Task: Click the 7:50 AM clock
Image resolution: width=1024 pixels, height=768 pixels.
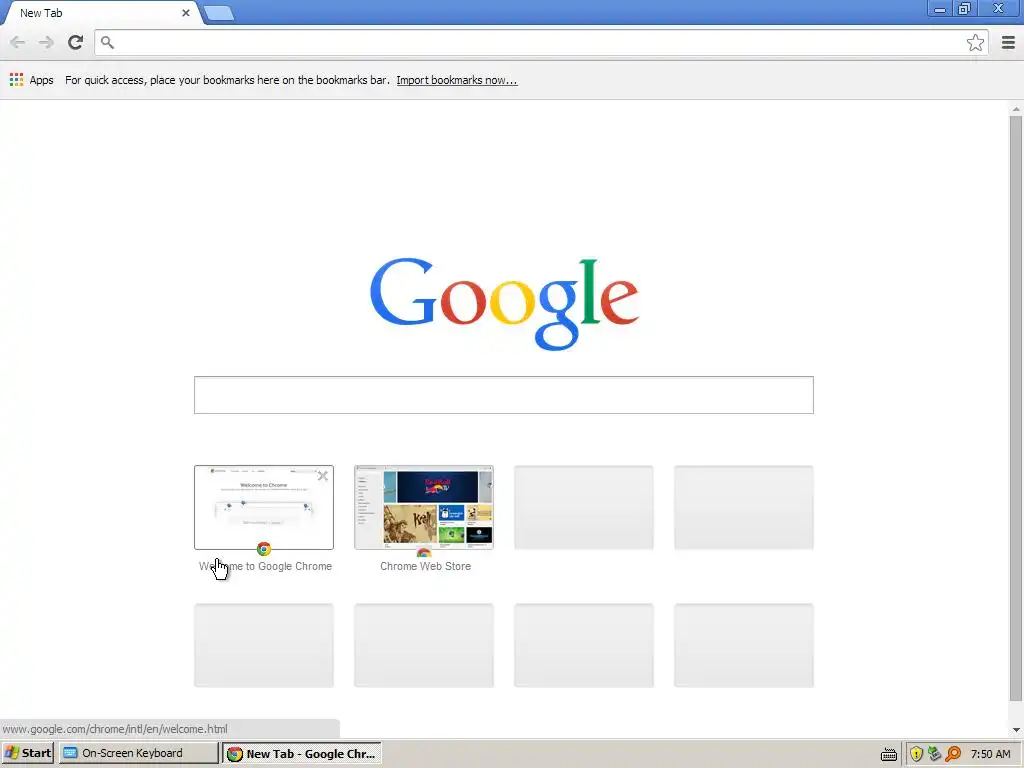Action: pos(990,754)
